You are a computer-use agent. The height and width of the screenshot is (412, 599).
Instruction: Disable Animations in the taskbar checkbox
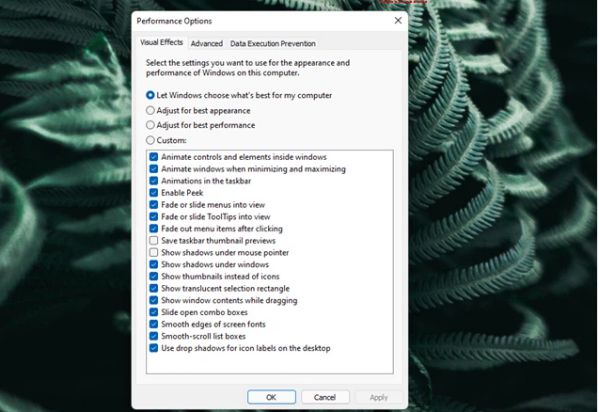tap(154, 181)
